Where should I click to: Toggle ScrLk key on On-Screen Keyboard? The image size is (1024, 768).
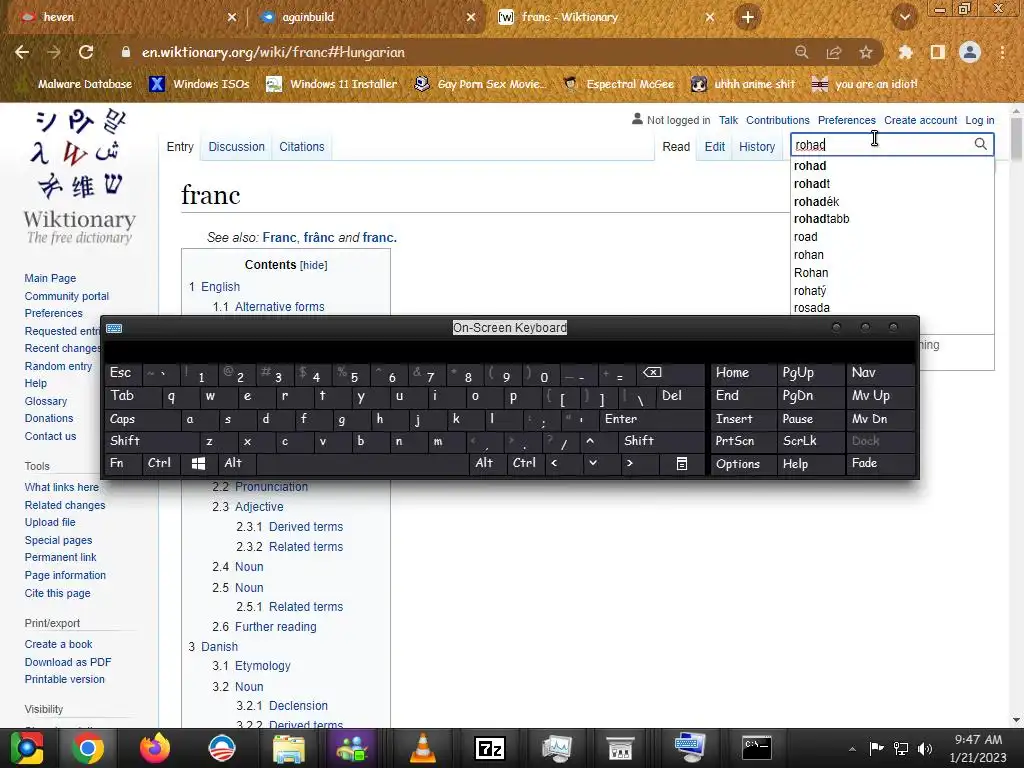click(810, 441)
